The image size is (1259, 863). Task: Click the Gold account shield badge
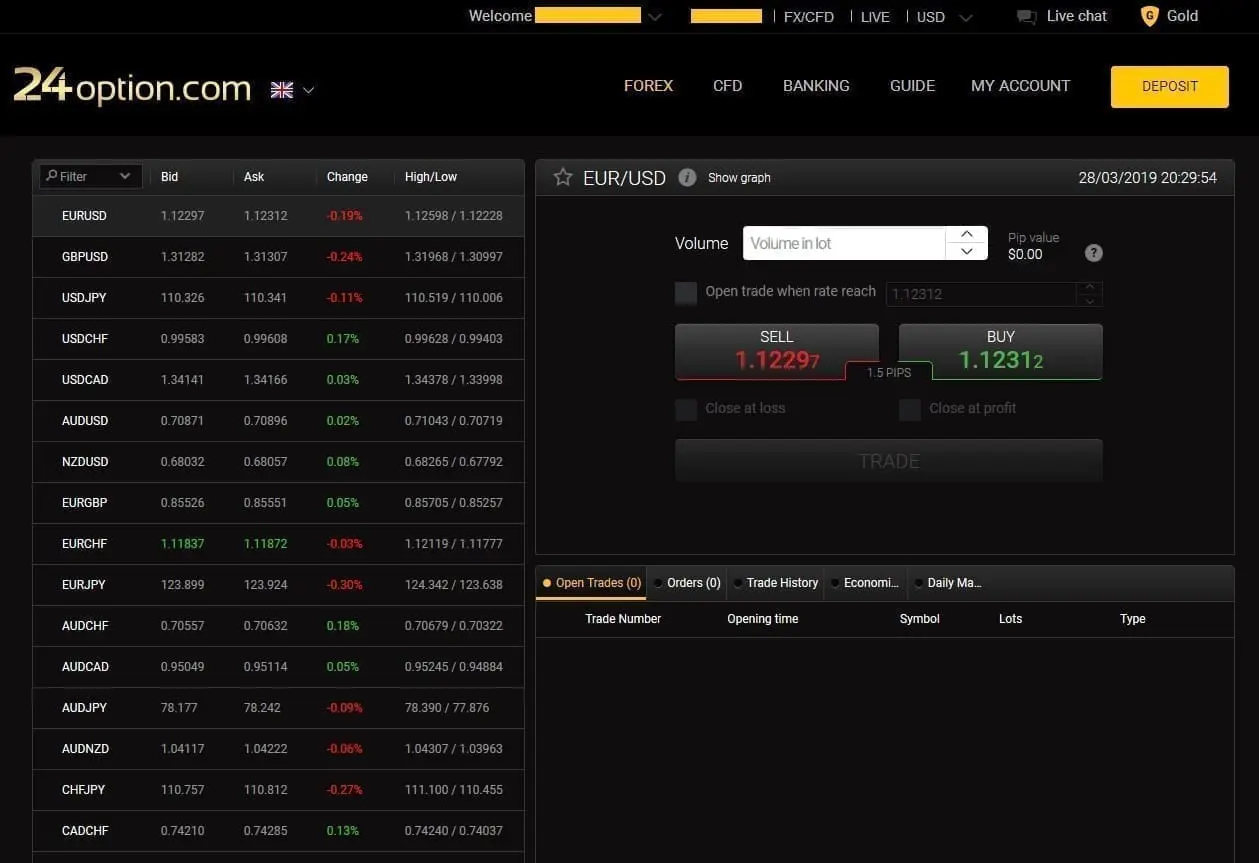1150,16
